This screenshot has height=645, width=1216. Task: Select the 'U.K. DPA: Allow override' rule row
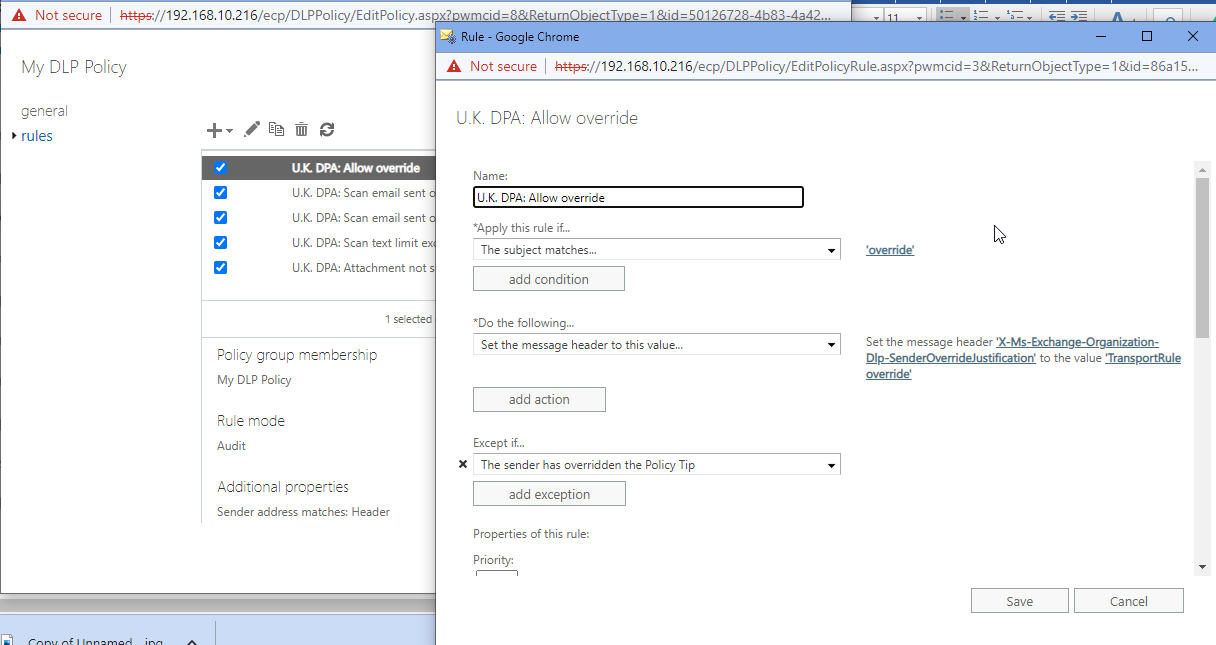pyautogui.click(x=319, y=168)
